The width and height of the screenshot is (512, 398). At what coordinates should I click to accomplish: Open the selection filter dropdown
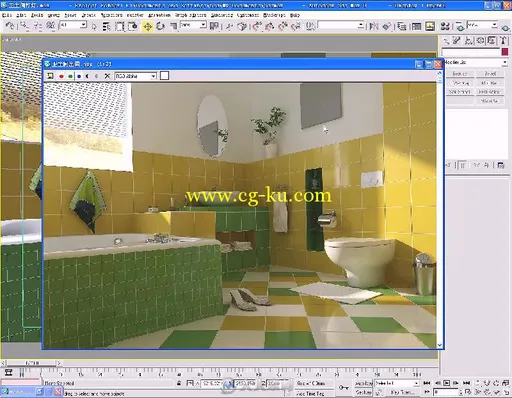click(73, 25)
